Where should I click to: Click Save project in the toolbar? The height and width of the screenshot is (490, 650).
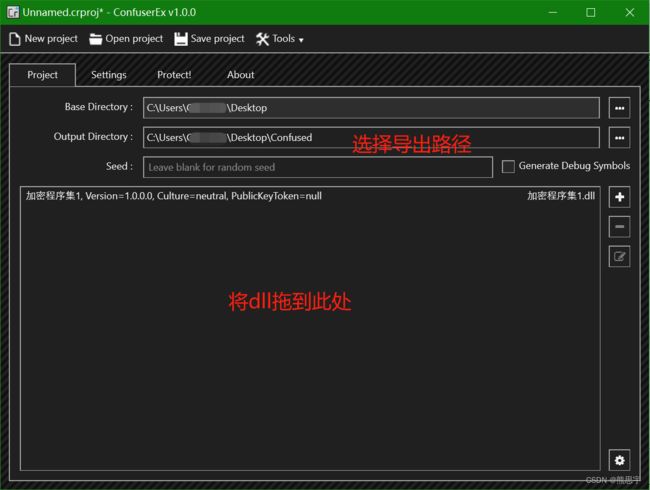pyautogui.click(x=209, y=39)
